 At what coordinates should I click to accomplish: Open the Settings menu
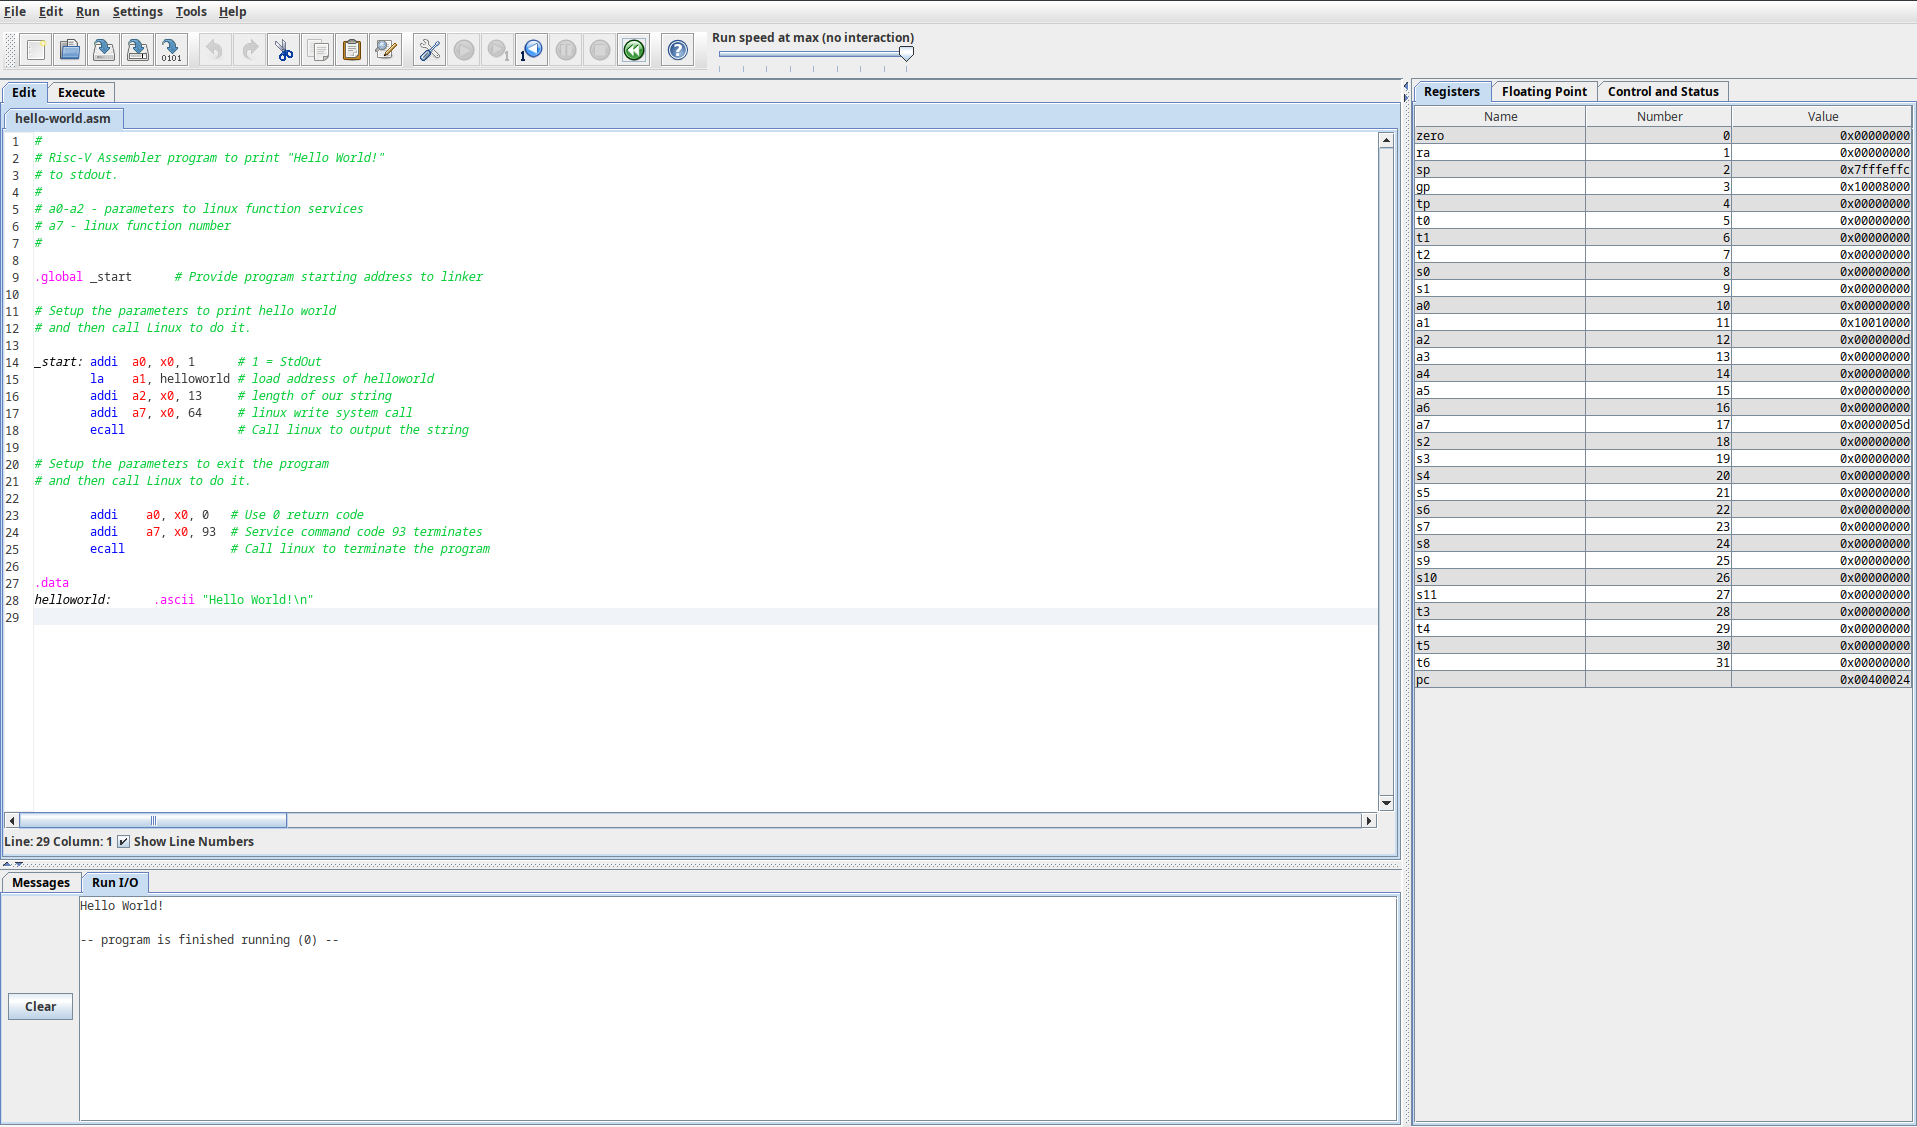[138, 11]
